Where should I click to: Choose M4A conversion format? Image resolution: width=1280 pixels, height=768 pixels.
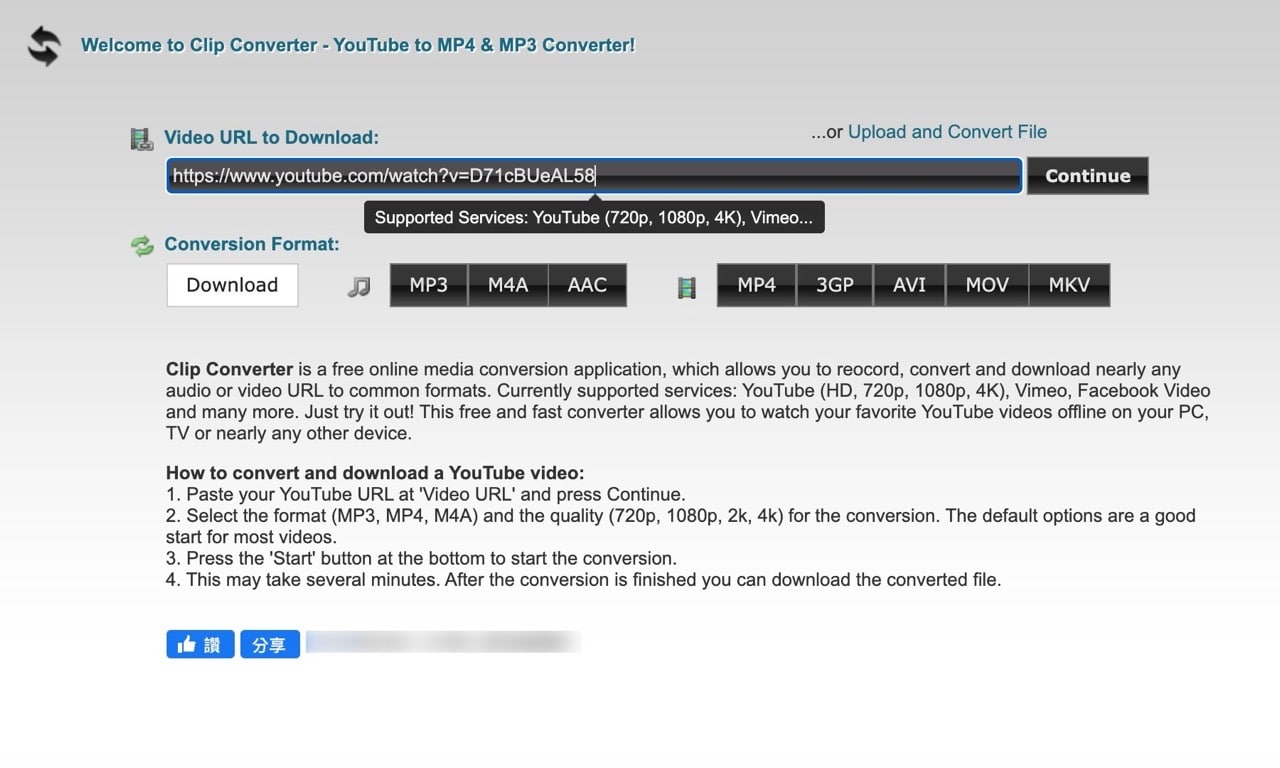click(508, 285)
